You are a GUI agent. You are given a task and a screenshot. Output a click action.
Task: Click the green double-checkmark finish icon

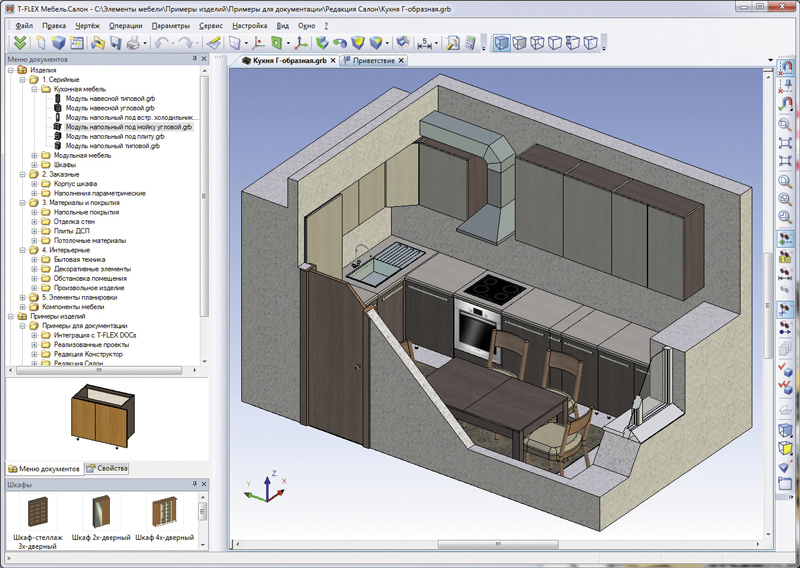coord(20,42)
